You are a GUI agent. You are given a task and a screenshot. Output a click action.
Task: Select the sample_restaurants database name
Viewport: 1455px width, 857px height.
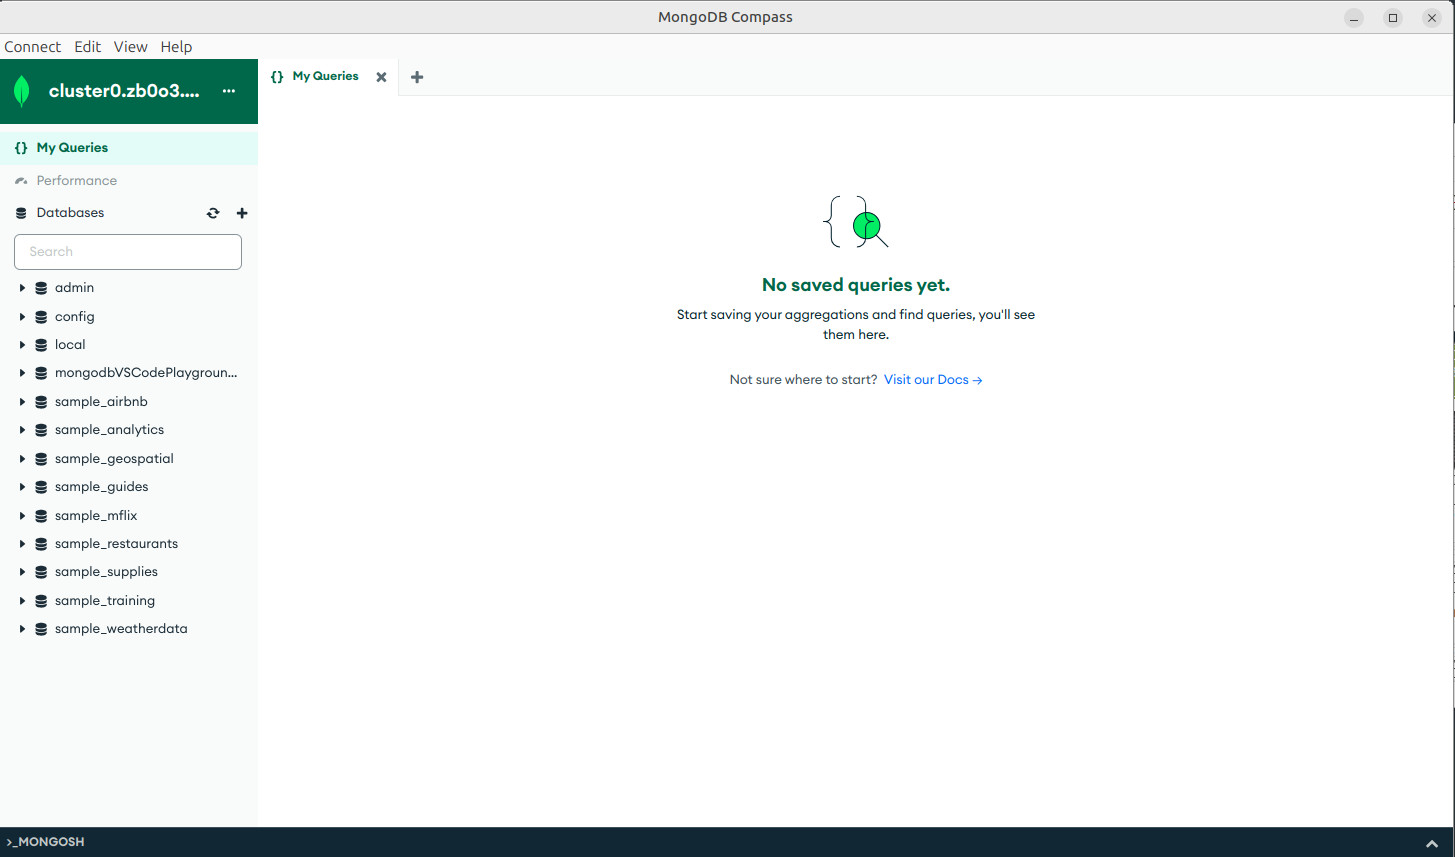point(116,544)
